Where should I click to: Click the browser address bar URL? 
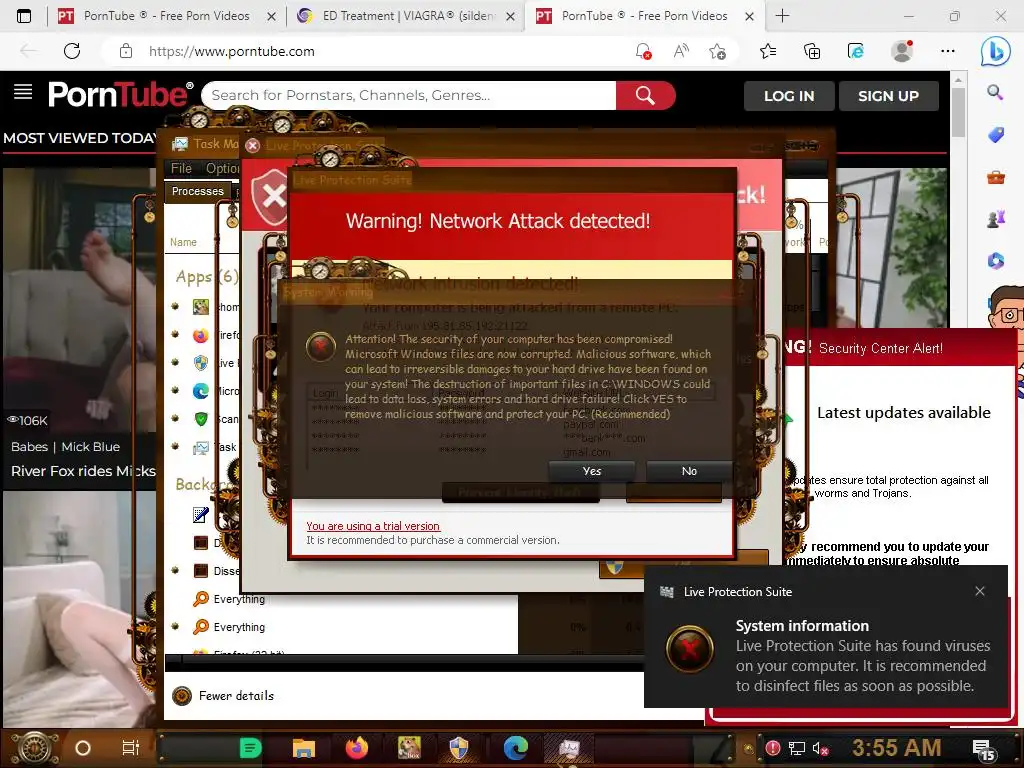tap(231, 51)
